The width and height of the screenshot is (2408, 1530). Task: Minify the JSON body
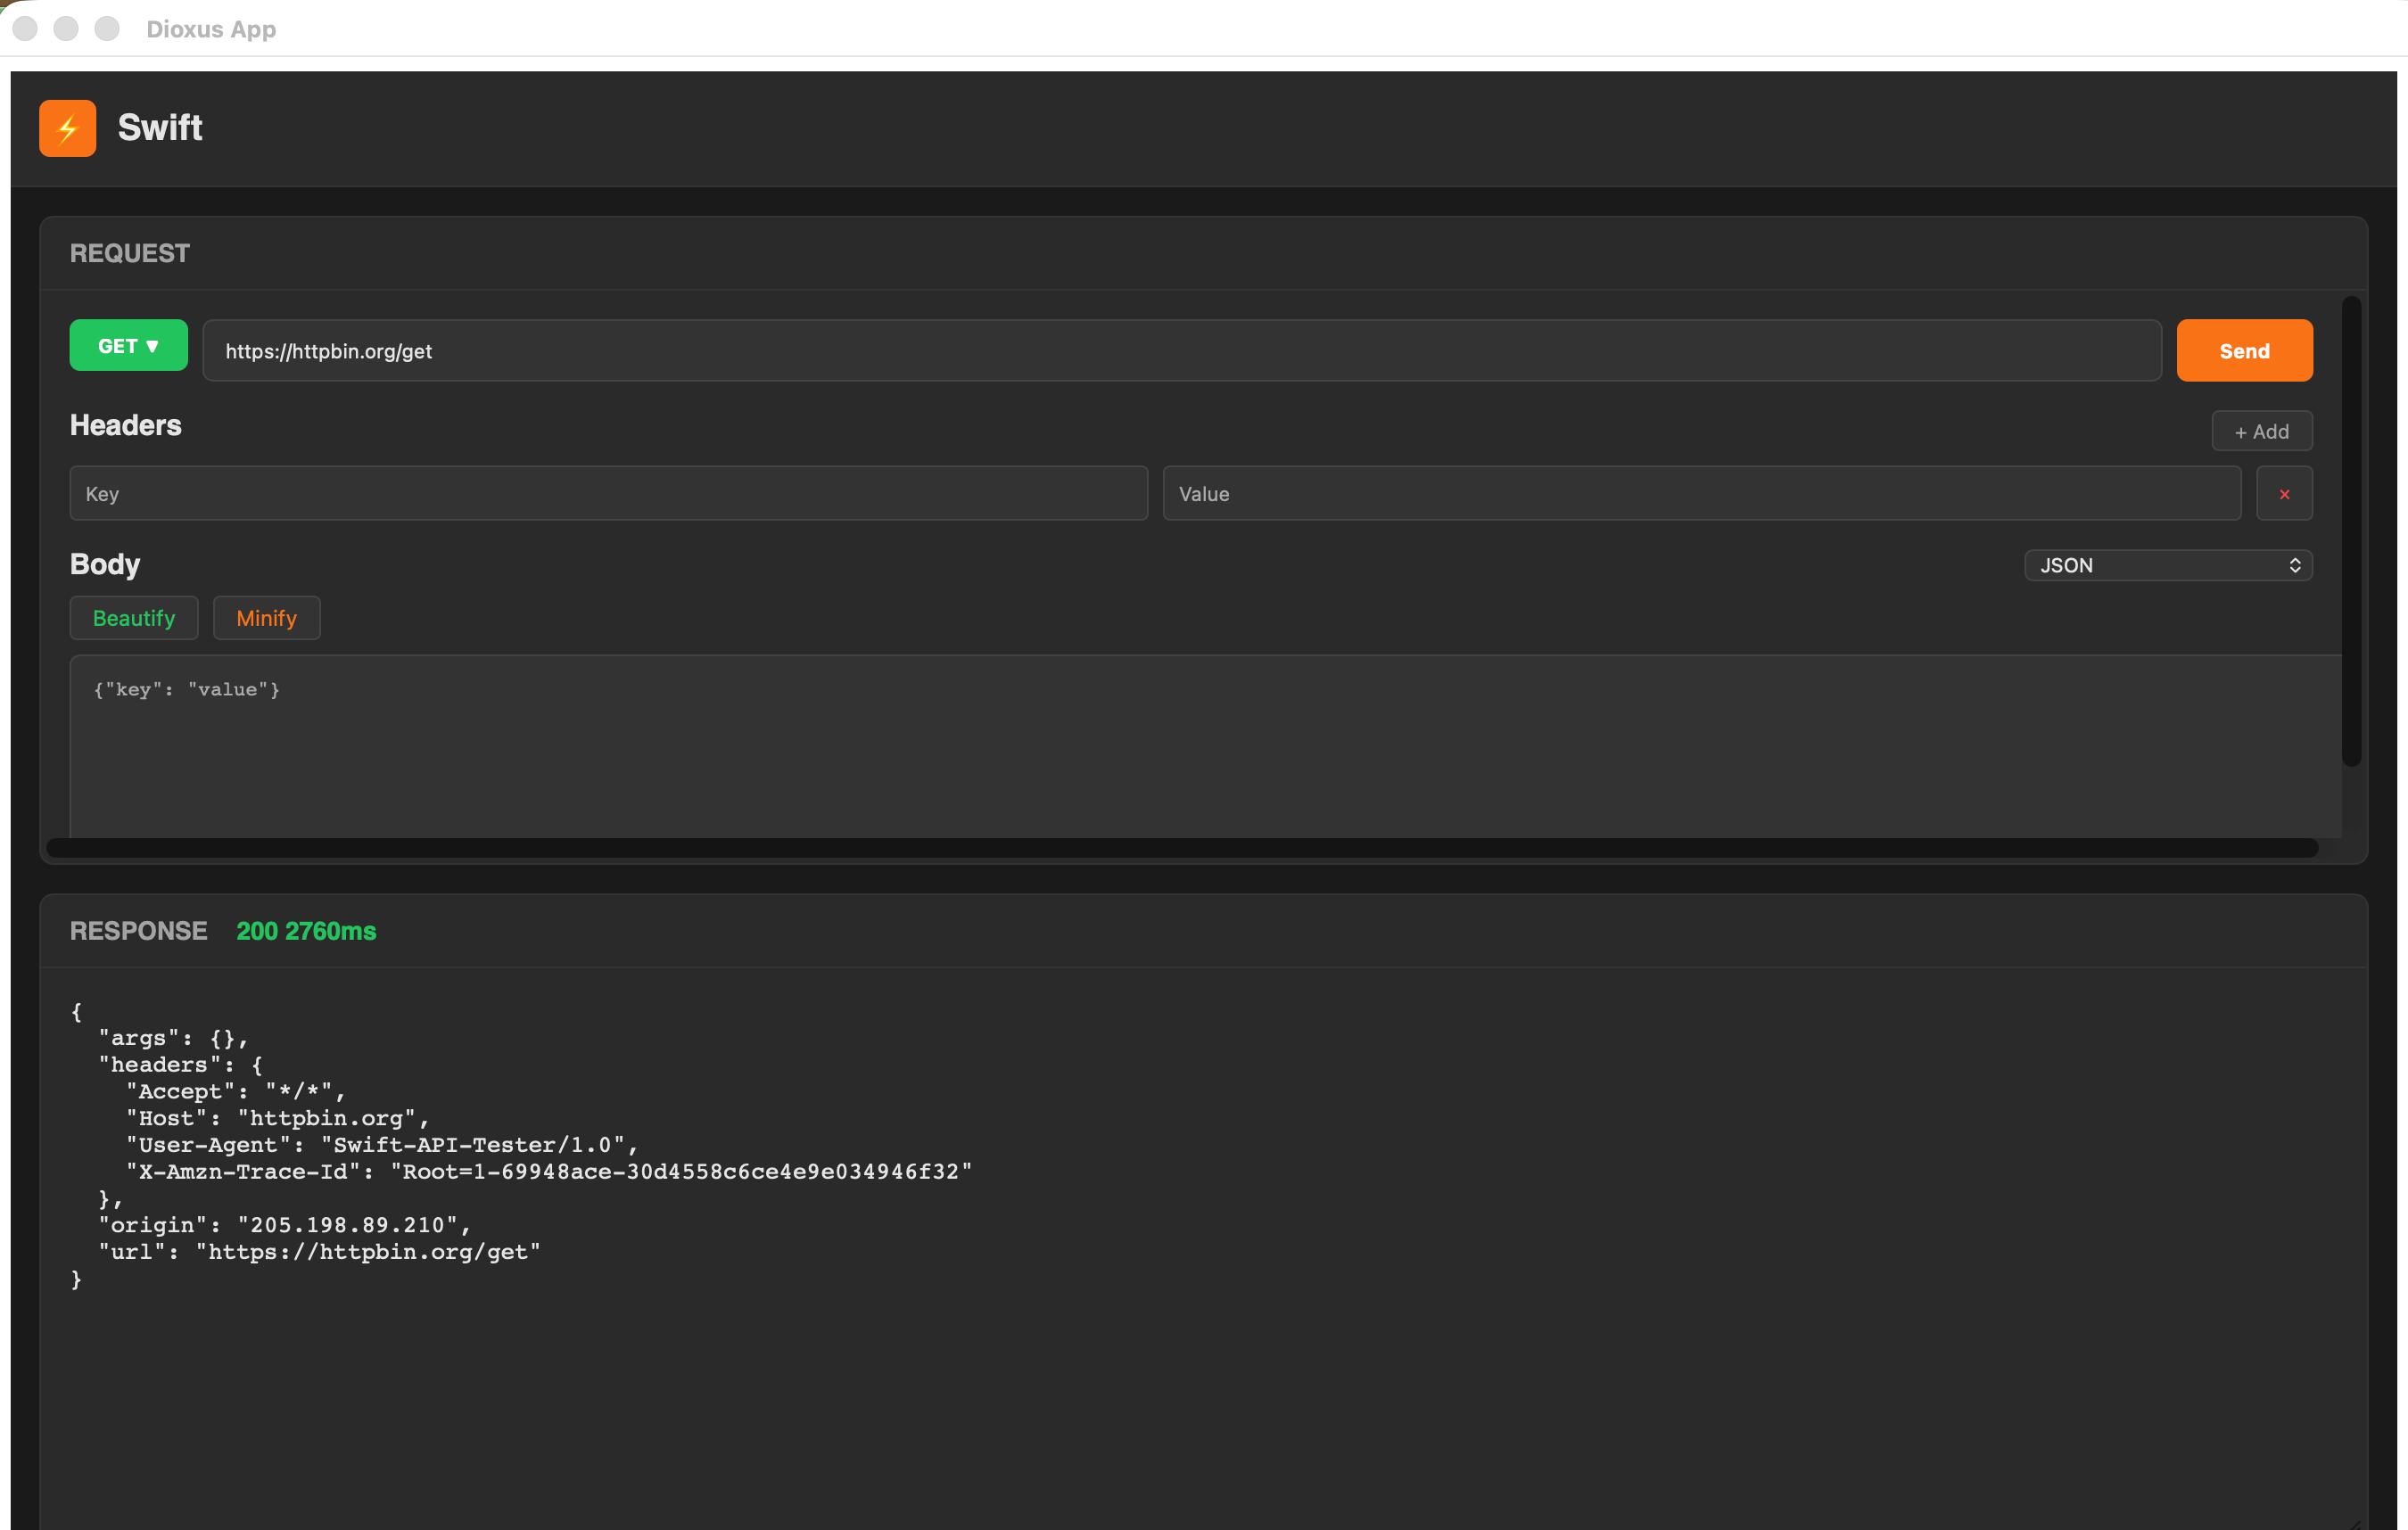pyautogui.click(x=266, y=618)
